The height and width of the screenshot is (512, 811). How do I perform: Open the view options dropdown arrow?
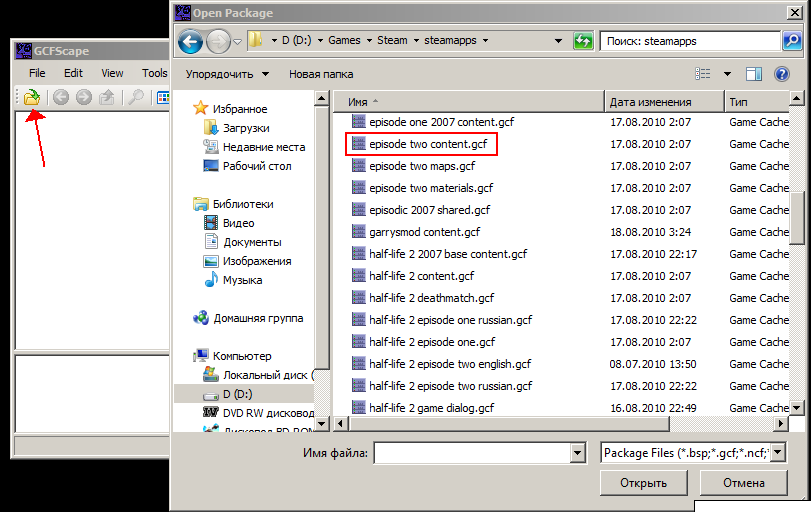click(x=727, y=74)
